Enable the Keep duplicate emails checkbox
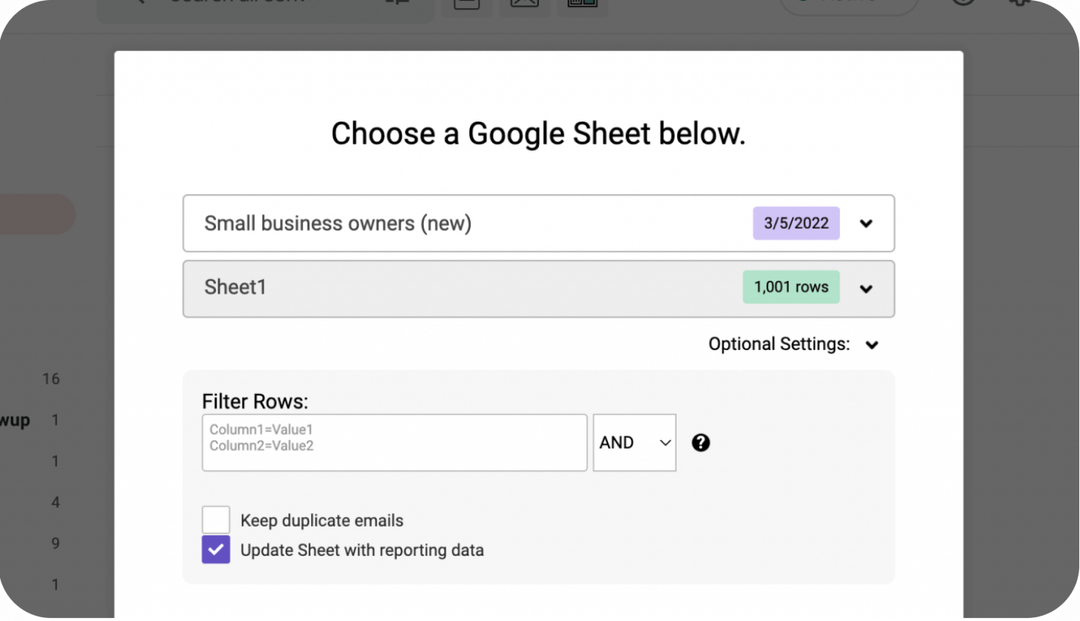This screenshot has height=621, width=1080. (216, 520)
